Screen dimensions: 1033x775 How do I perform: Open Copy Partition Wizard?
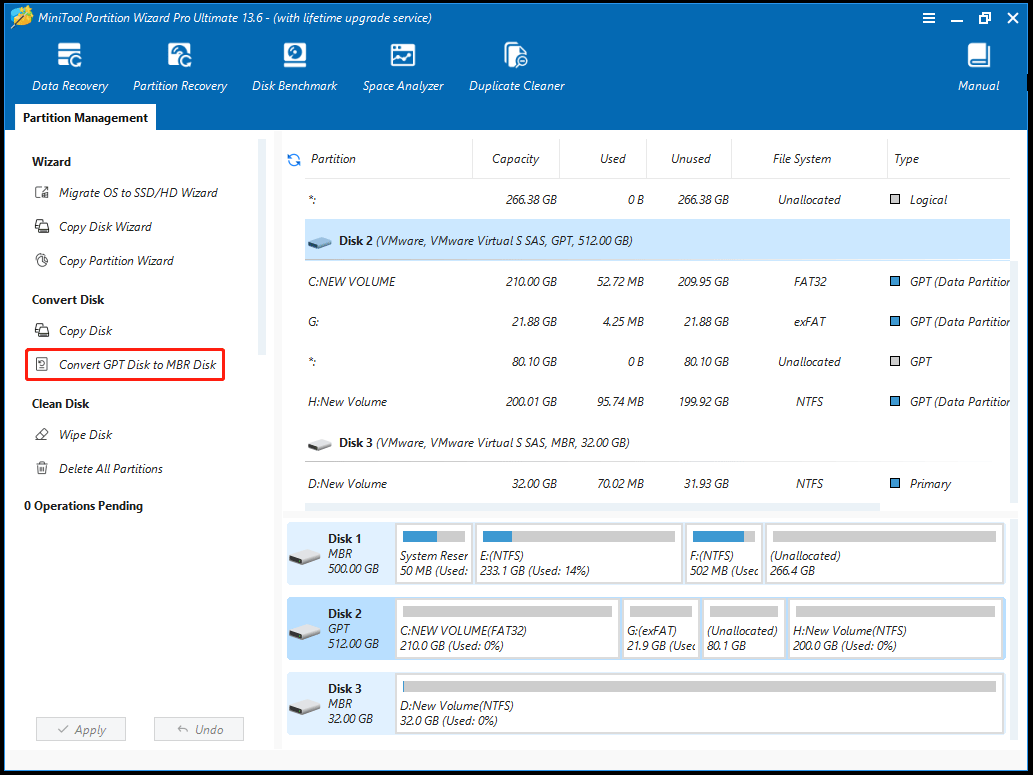click(x=117, y=260)
